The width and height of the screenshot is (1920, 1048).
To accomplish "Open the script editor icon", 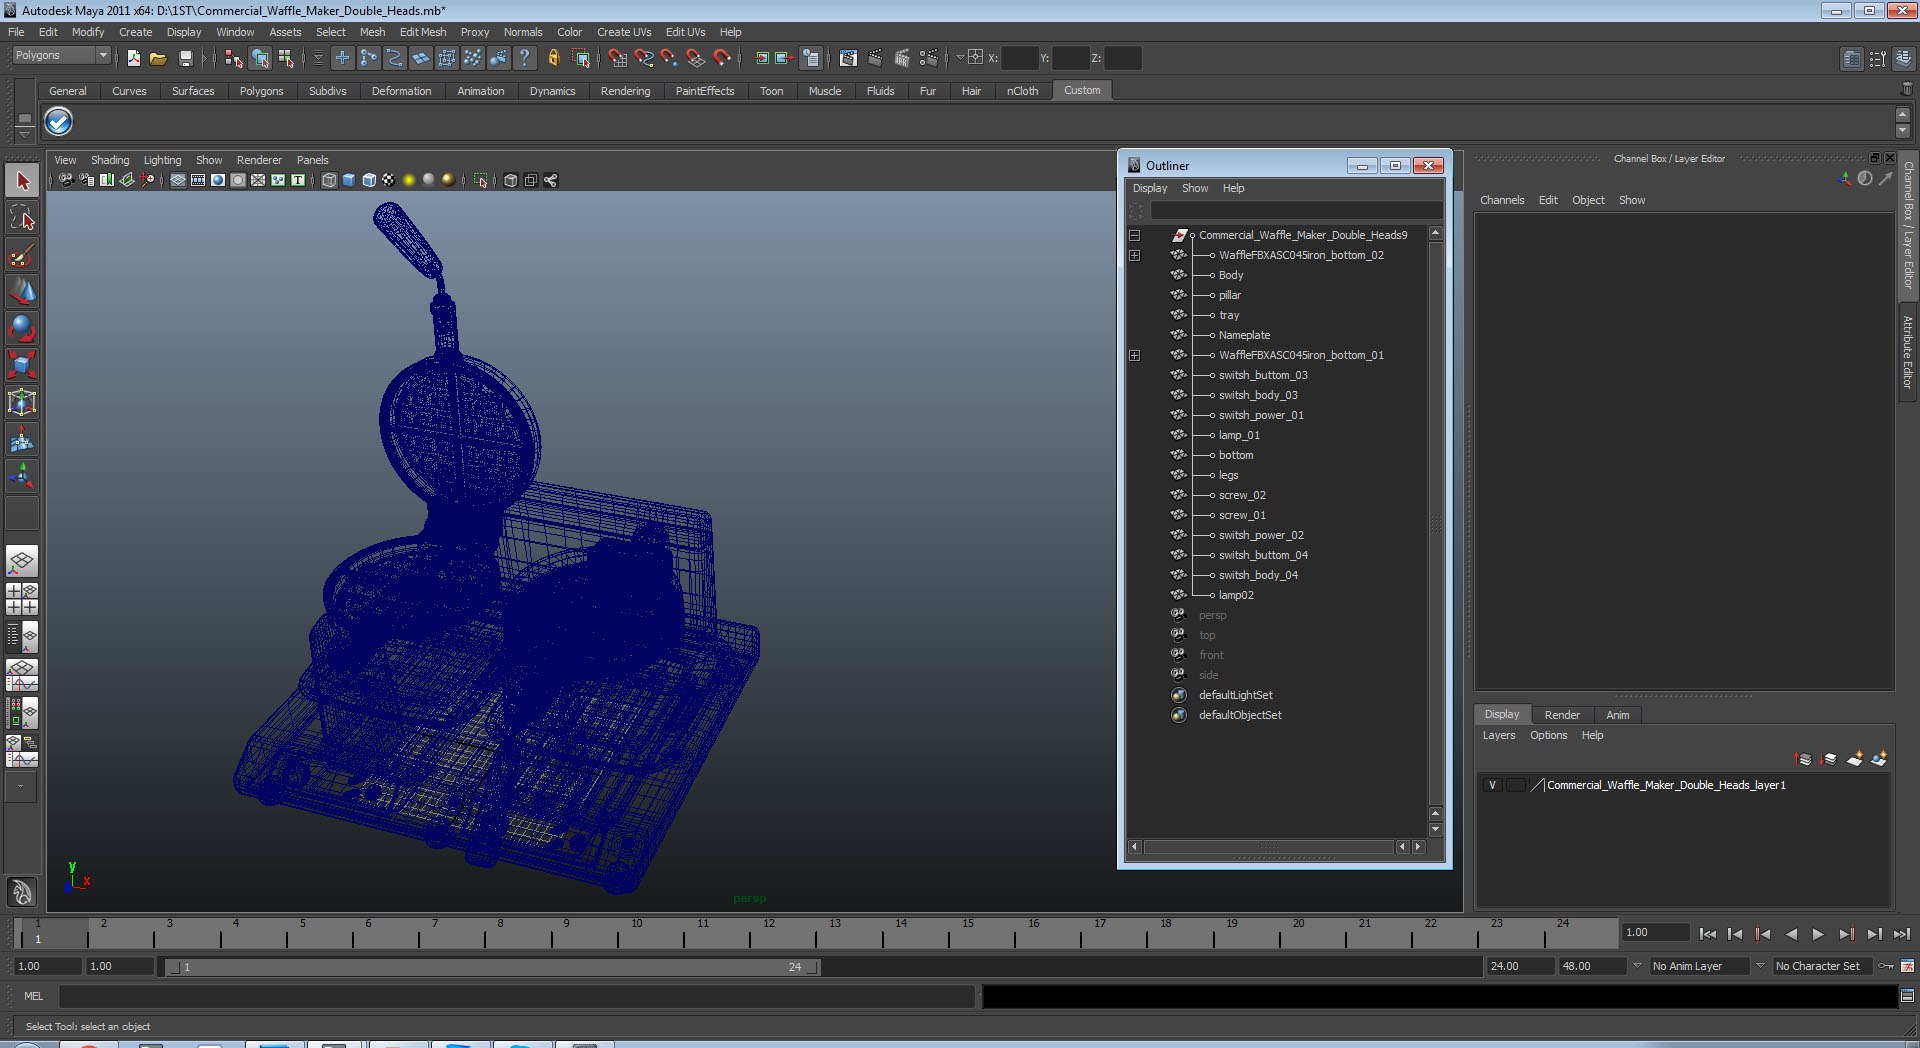I will (x=1907, y=996).
